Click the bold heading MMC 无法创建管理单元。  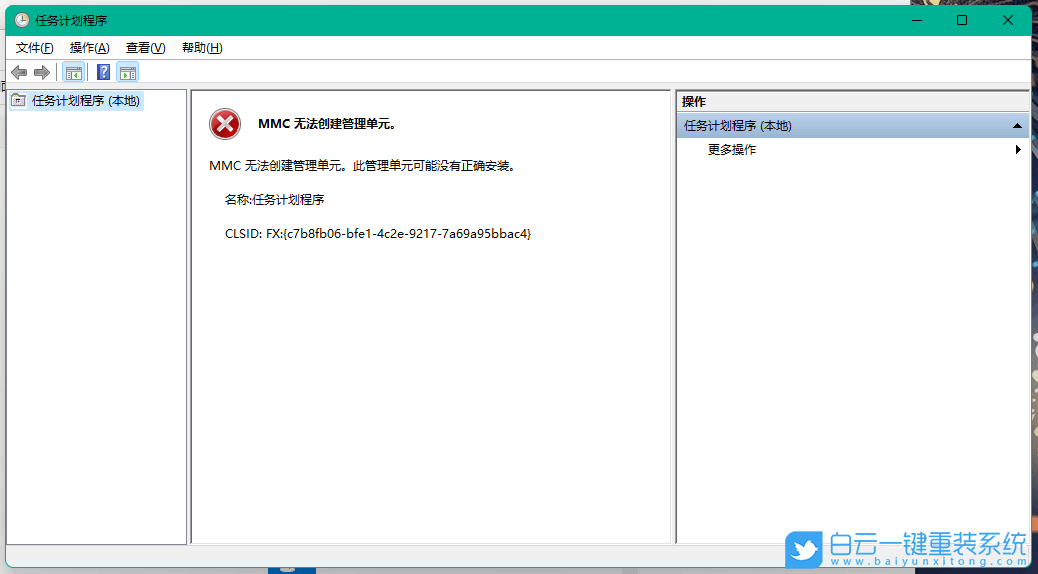pos(327,124)
